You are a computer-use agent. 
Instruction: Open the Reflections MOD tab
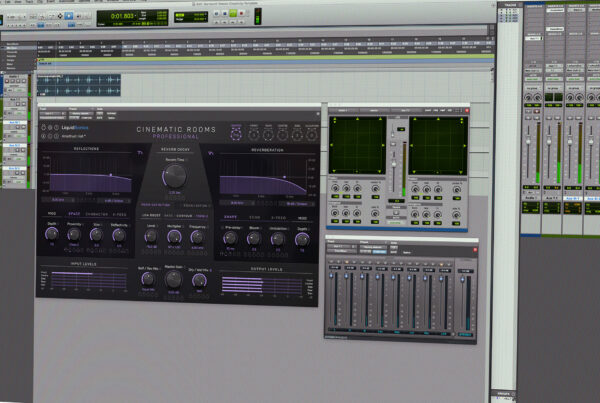pyautogui.click(x=52, y=214)
